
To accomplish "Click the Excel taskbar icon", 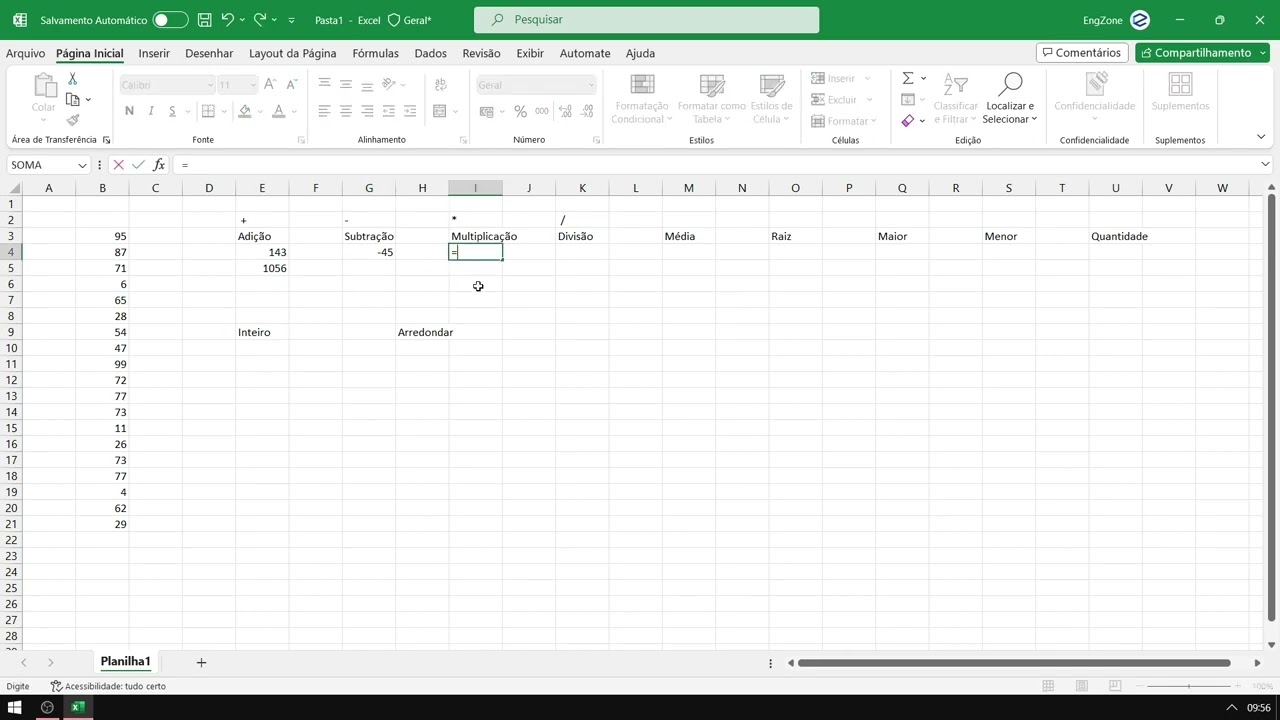I will pyautogui.click(x=78, y=708).
